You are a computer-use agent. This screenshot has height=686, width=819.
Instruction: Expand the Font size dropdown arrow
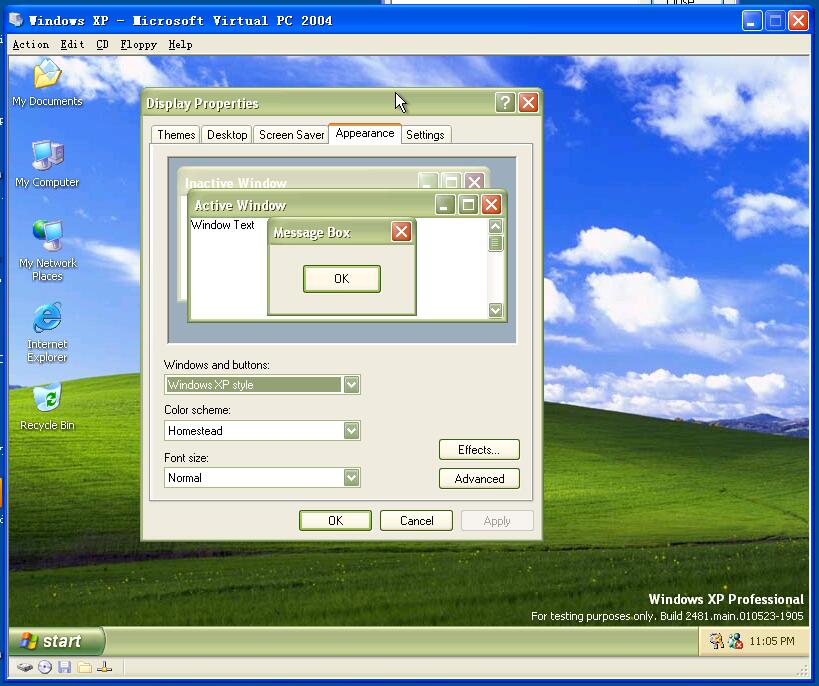(352, 477)
